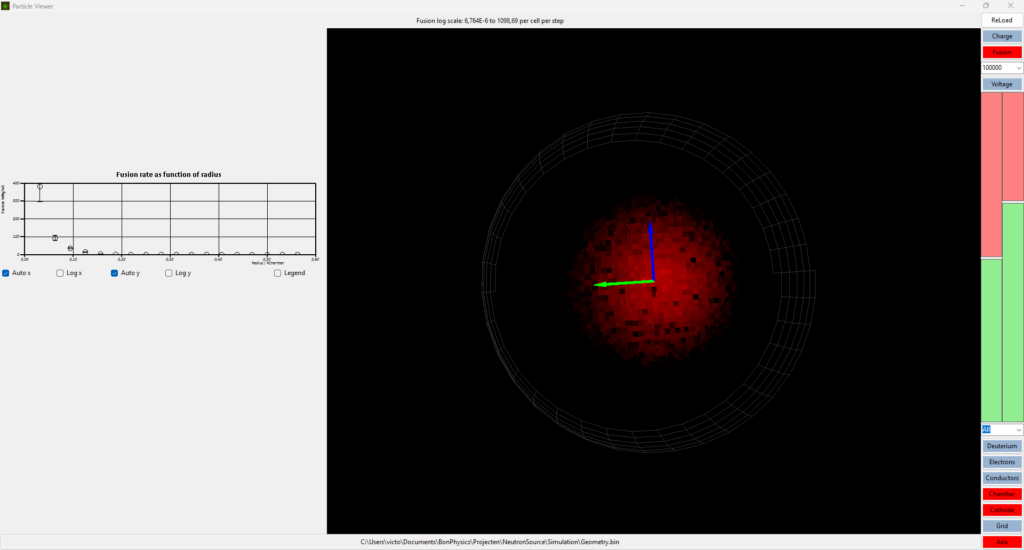Image resolution: width=1024 pixels, height=550 pixels.
Task: Click the restore window icon
Action: click(986, 5)
